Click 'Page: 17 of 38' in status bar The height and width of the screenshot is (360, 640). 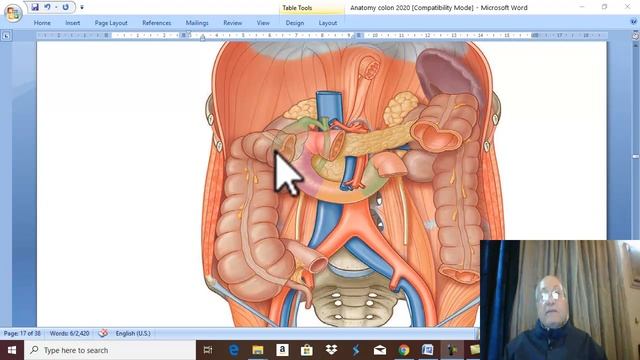click(22, 333)
